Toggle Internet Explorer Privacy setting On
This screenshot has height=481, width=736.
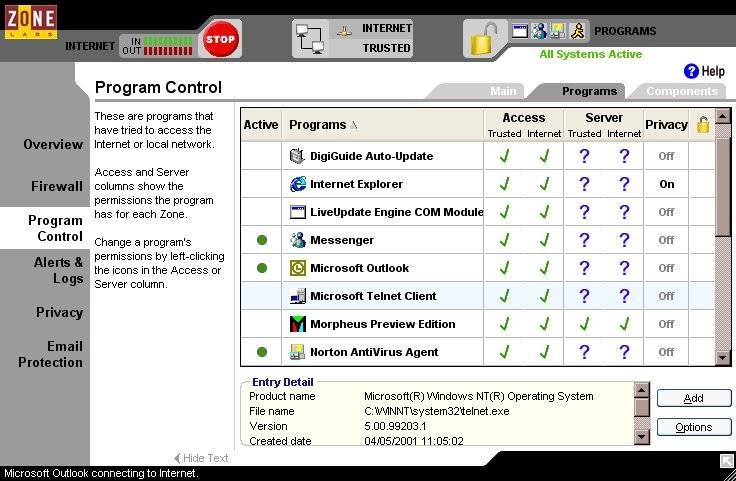(667, 184)
